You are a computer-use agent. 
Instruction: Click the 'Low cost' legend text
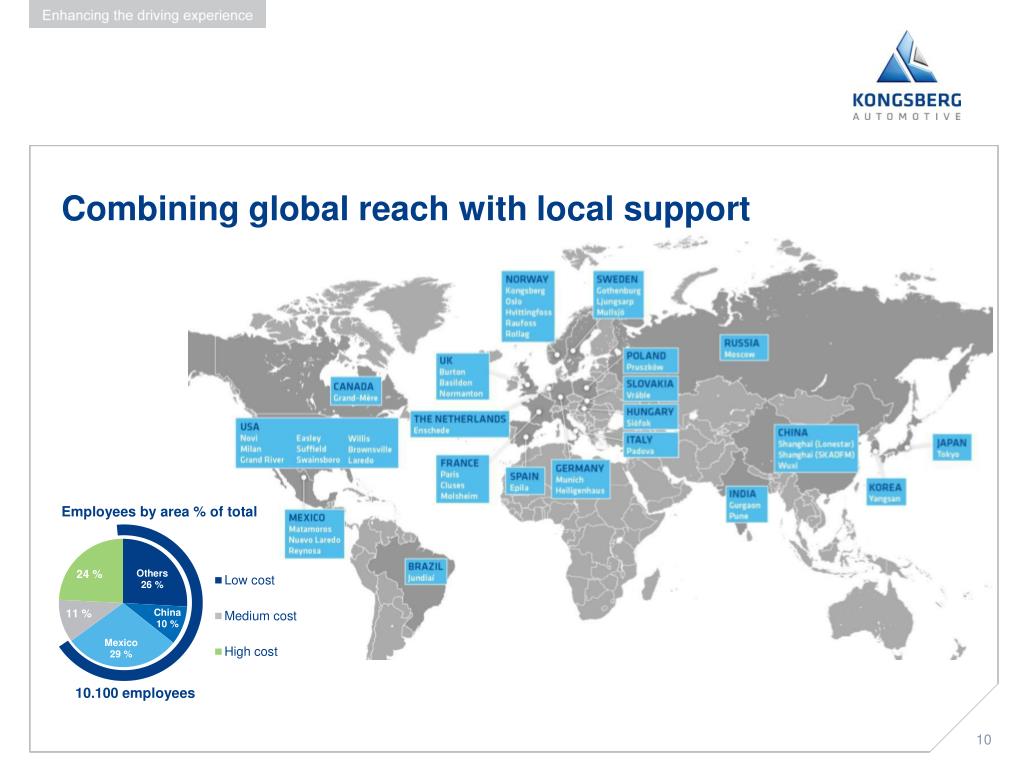point(249,580)
